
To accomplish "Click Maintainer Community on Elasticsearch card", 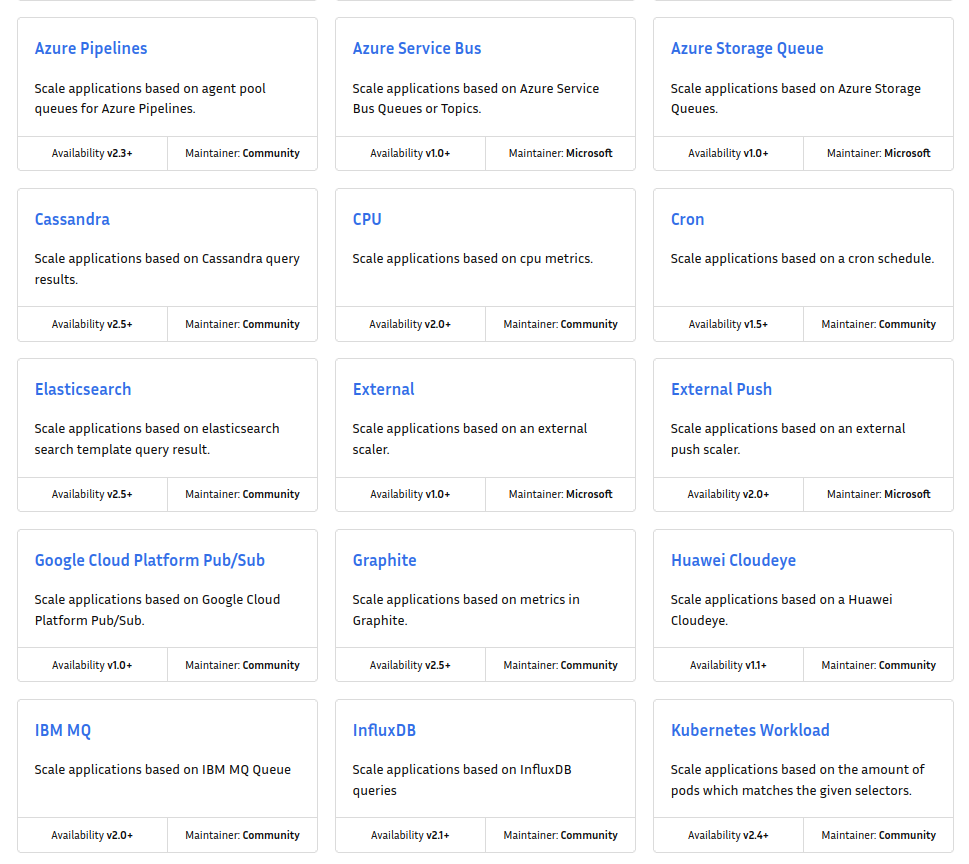I will pyautogui.click(x=242, y=494).
